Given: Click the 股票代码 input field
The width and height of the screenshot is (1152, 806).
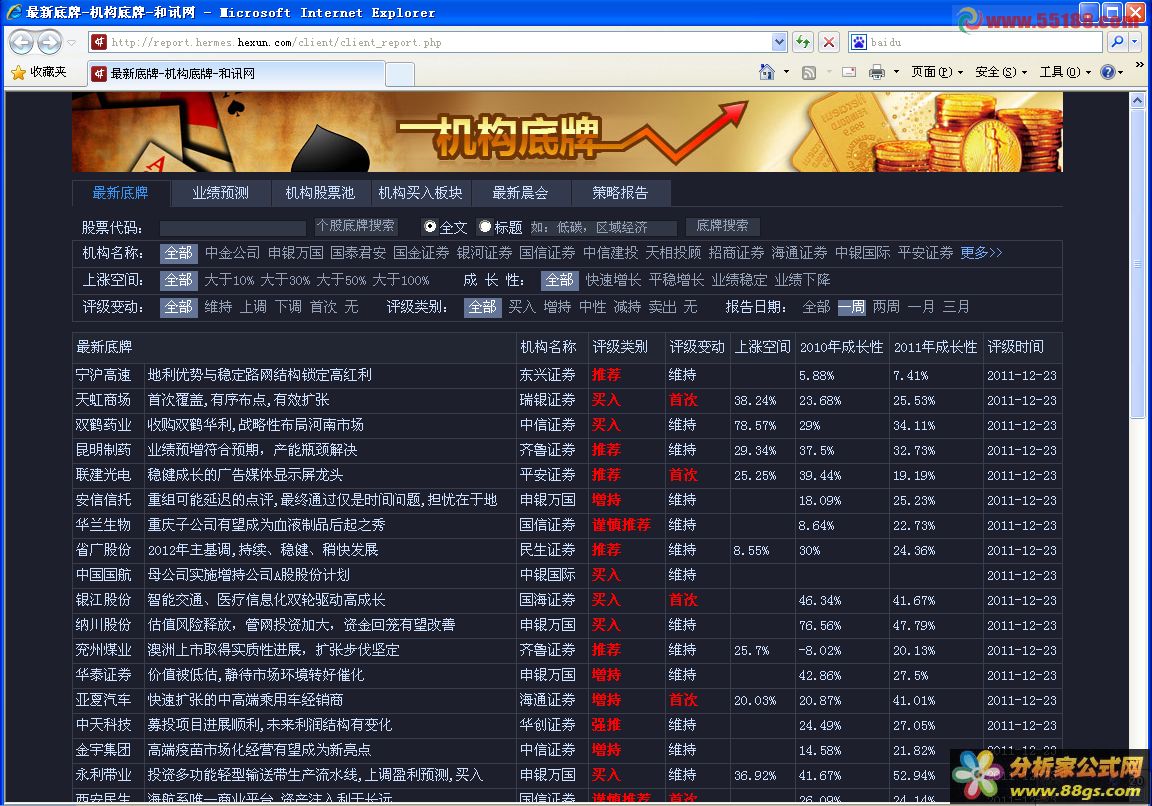Looking at the screenshot, I should 232,228.
